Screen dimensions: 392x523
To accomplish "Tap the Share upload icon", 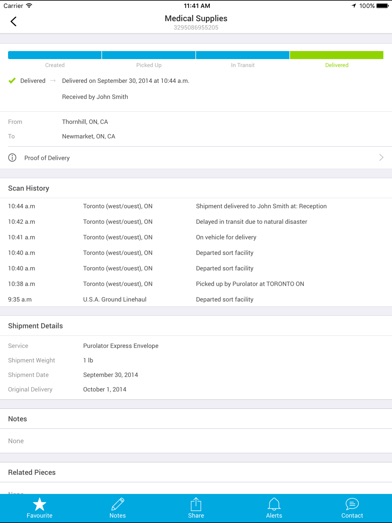I will coord(196,504).
